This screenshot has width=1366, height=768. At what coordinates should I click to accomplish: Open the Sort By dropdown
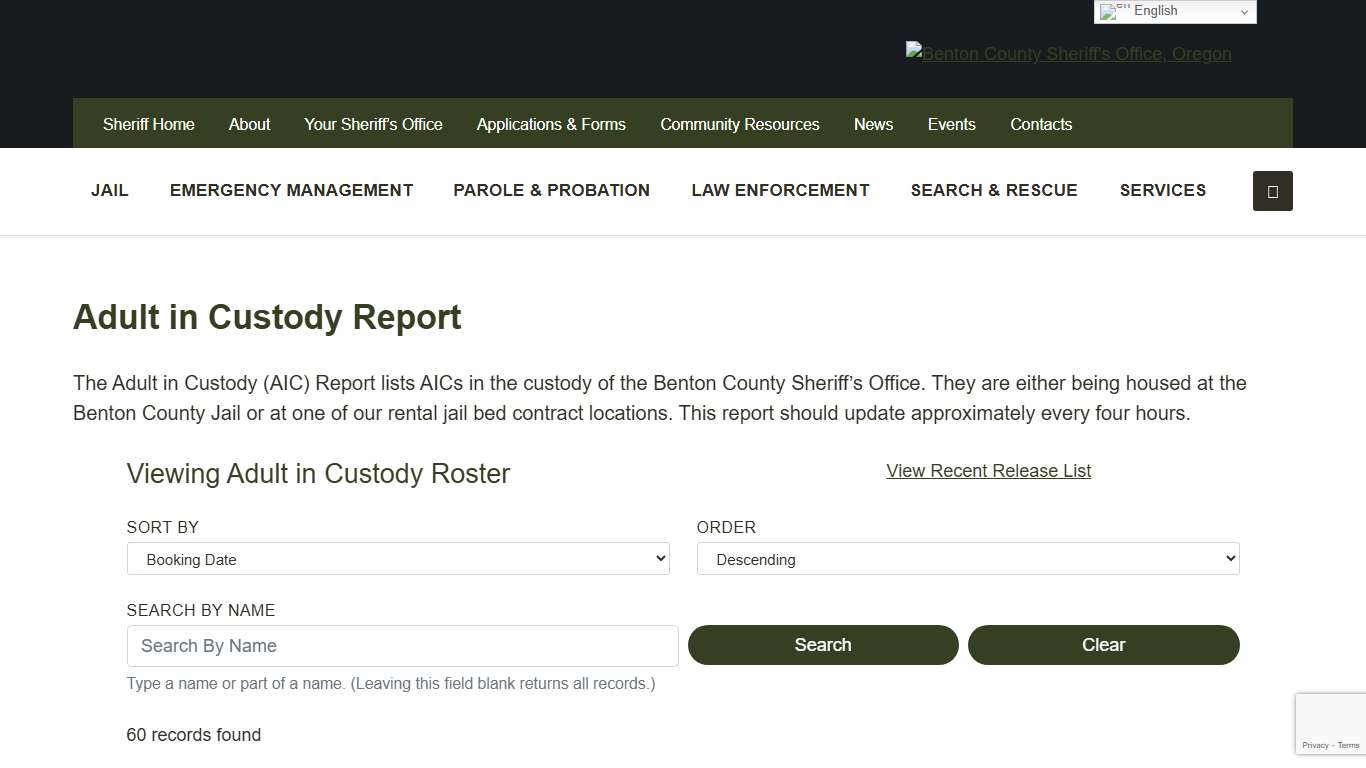click(x=398, y=558)
